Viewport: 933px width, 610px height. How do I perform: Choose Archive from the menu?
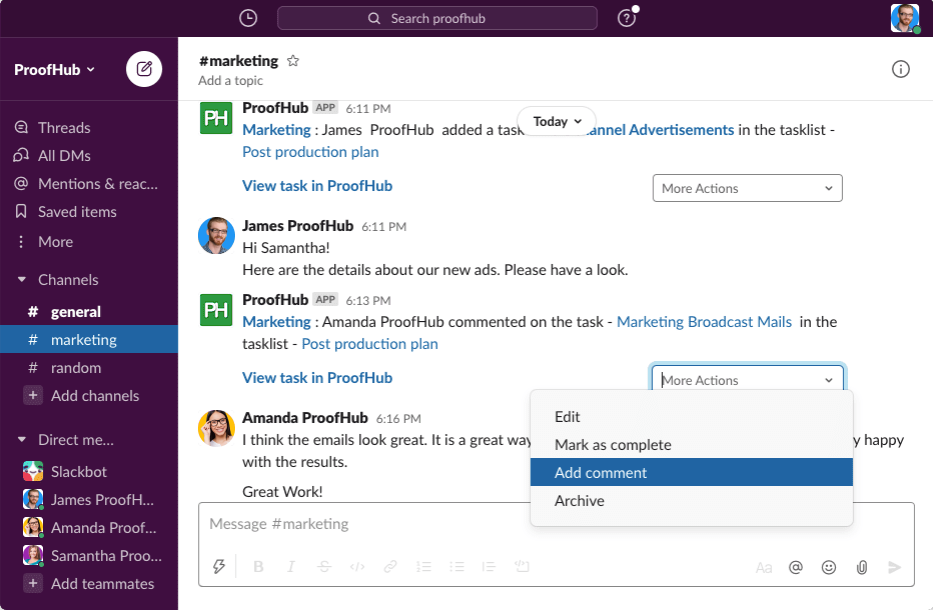[x=691, y=500]
